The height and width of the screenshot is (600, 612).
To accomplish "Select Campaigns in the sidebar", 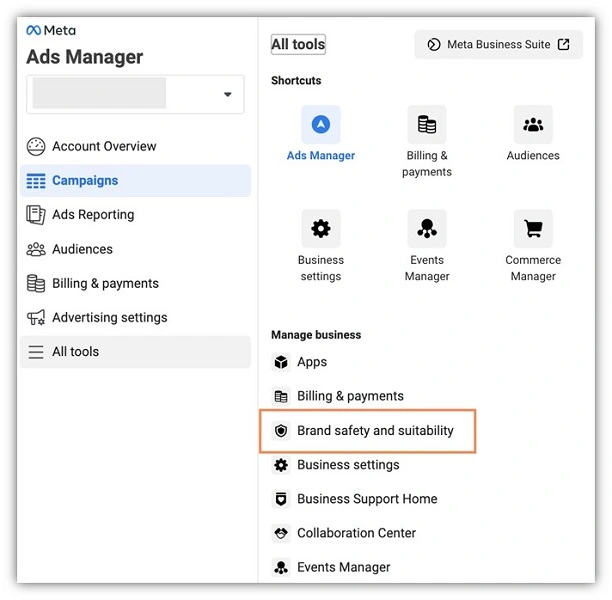I will 135,181.
